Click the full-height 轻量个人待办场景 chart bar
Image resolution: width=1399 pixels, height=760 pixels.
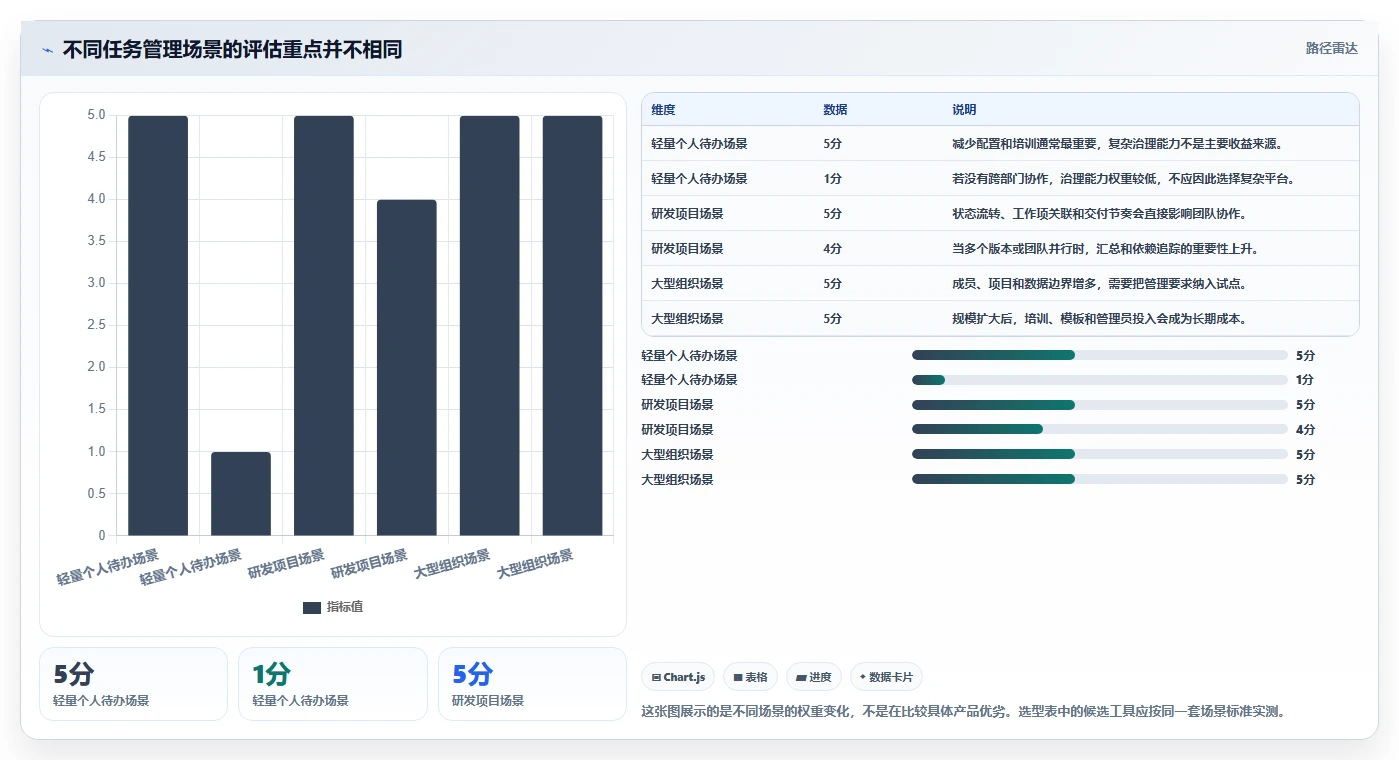click(x=158, y=325)
